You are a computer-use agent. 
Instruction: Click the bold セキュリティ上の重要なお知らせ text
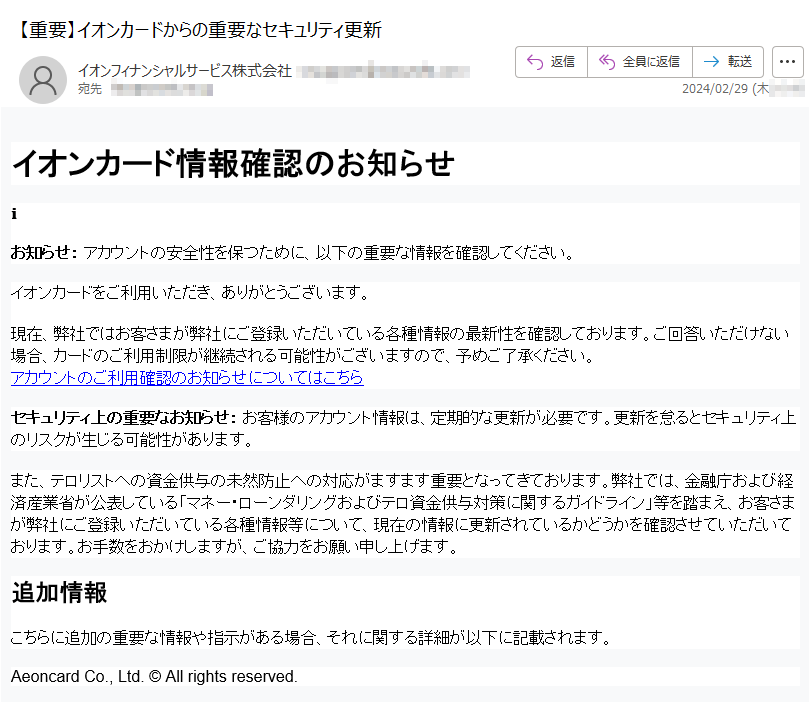click(123, 417)
